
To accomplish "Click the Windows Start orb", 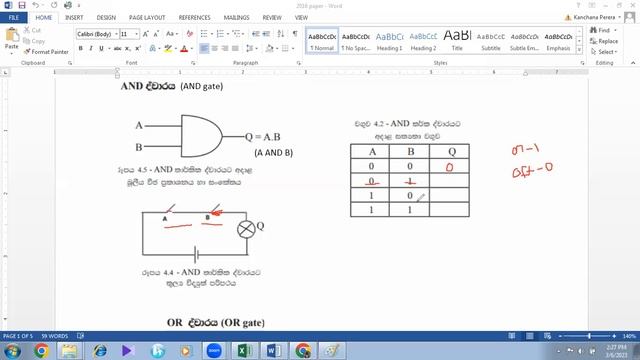I will (12, 351).
